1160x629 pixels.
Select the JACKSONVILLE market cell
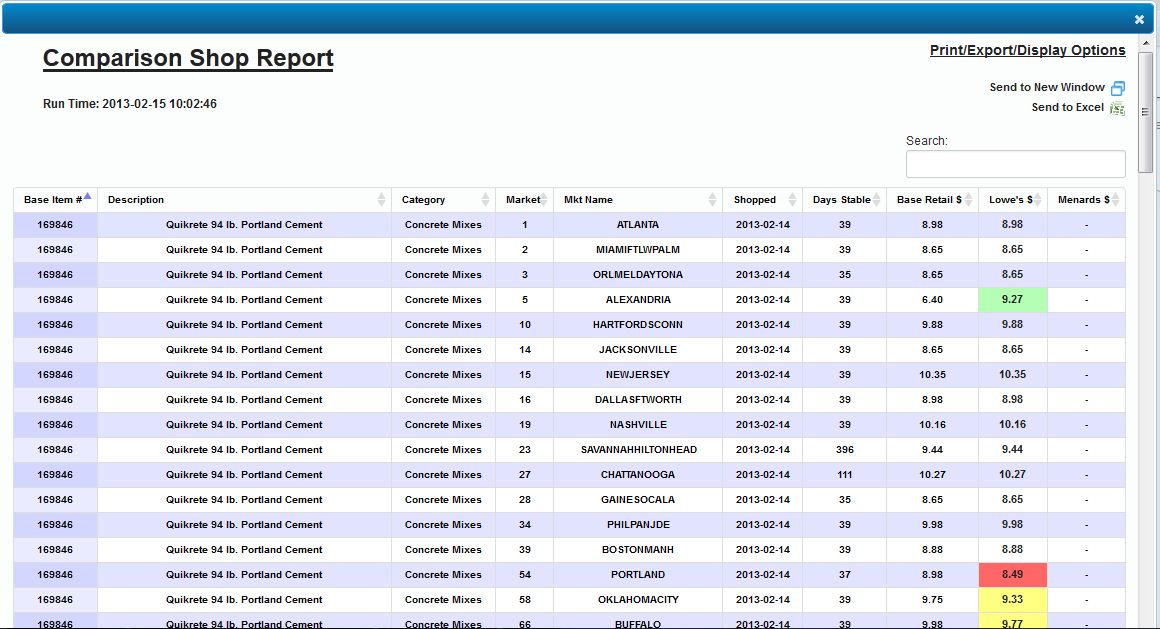click(x=638, y=350)
